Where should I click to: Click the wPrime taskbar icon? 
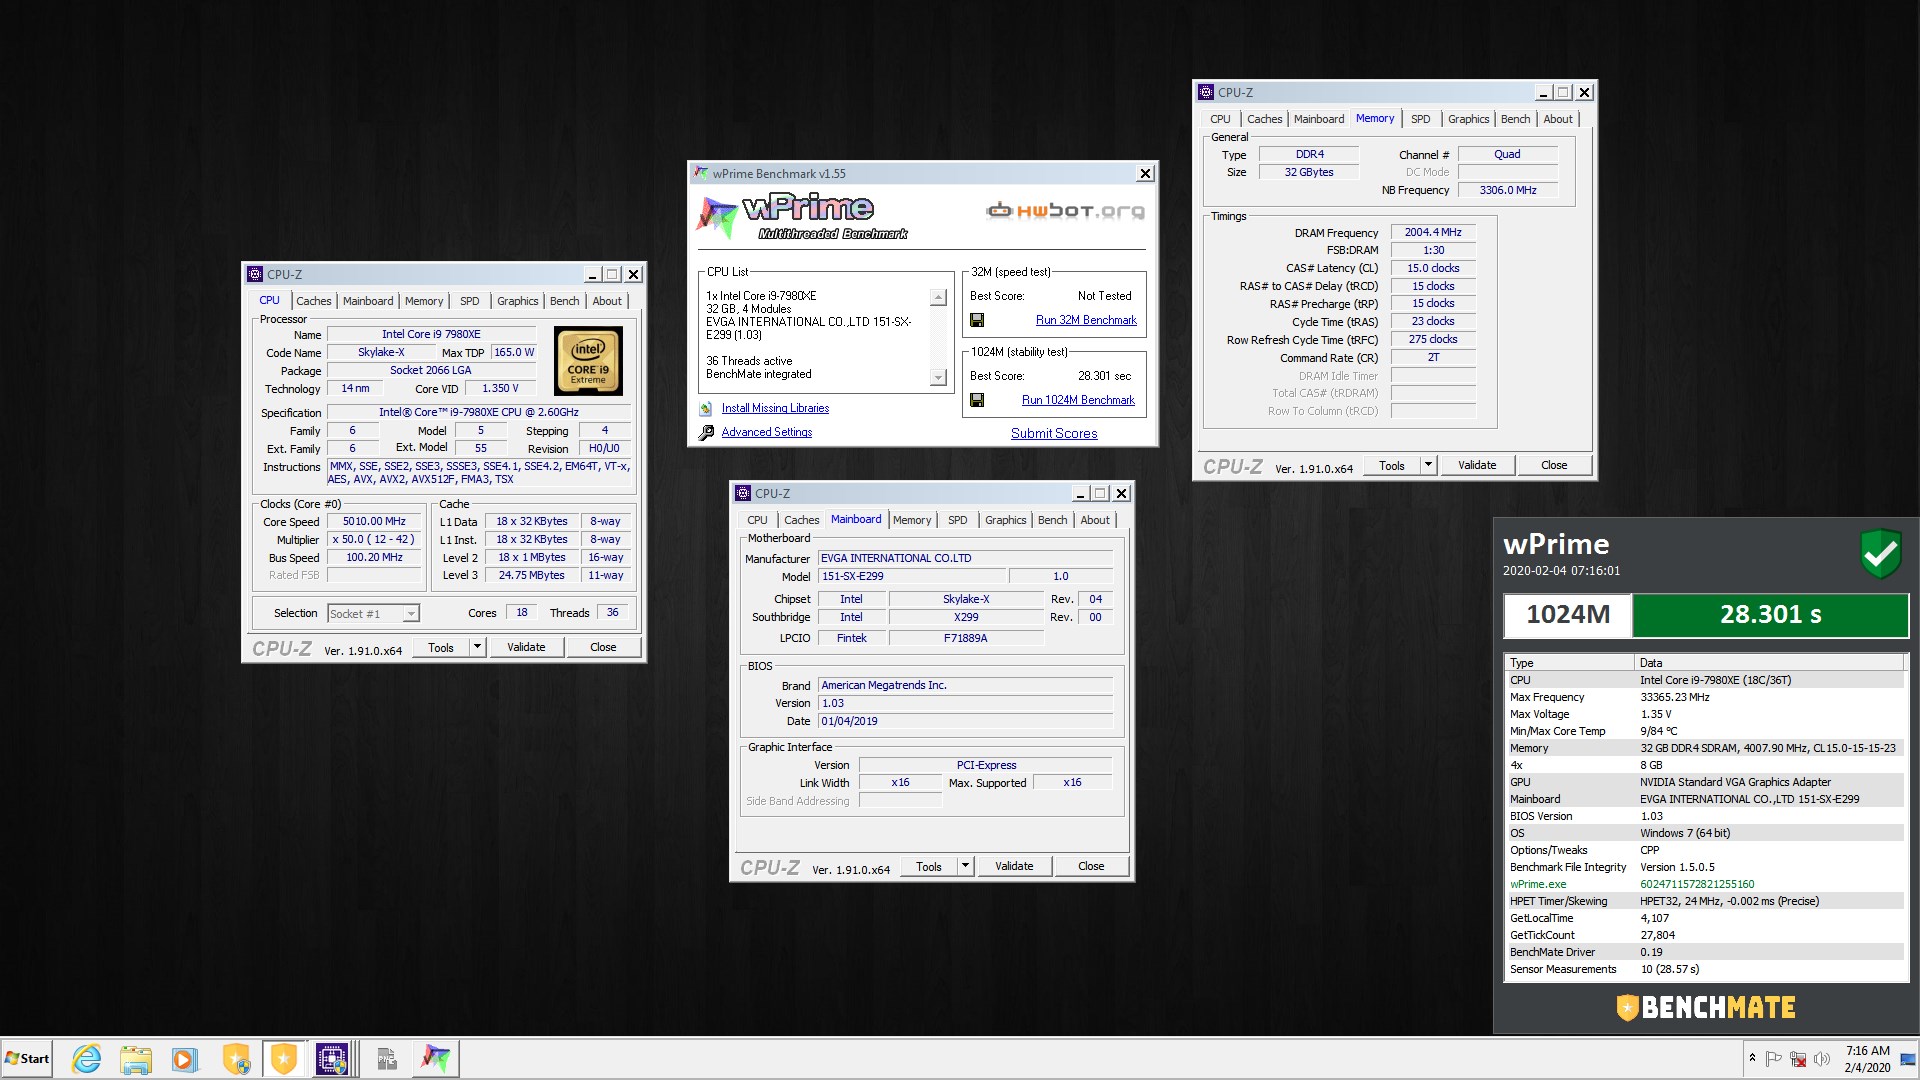[435, 1058]
